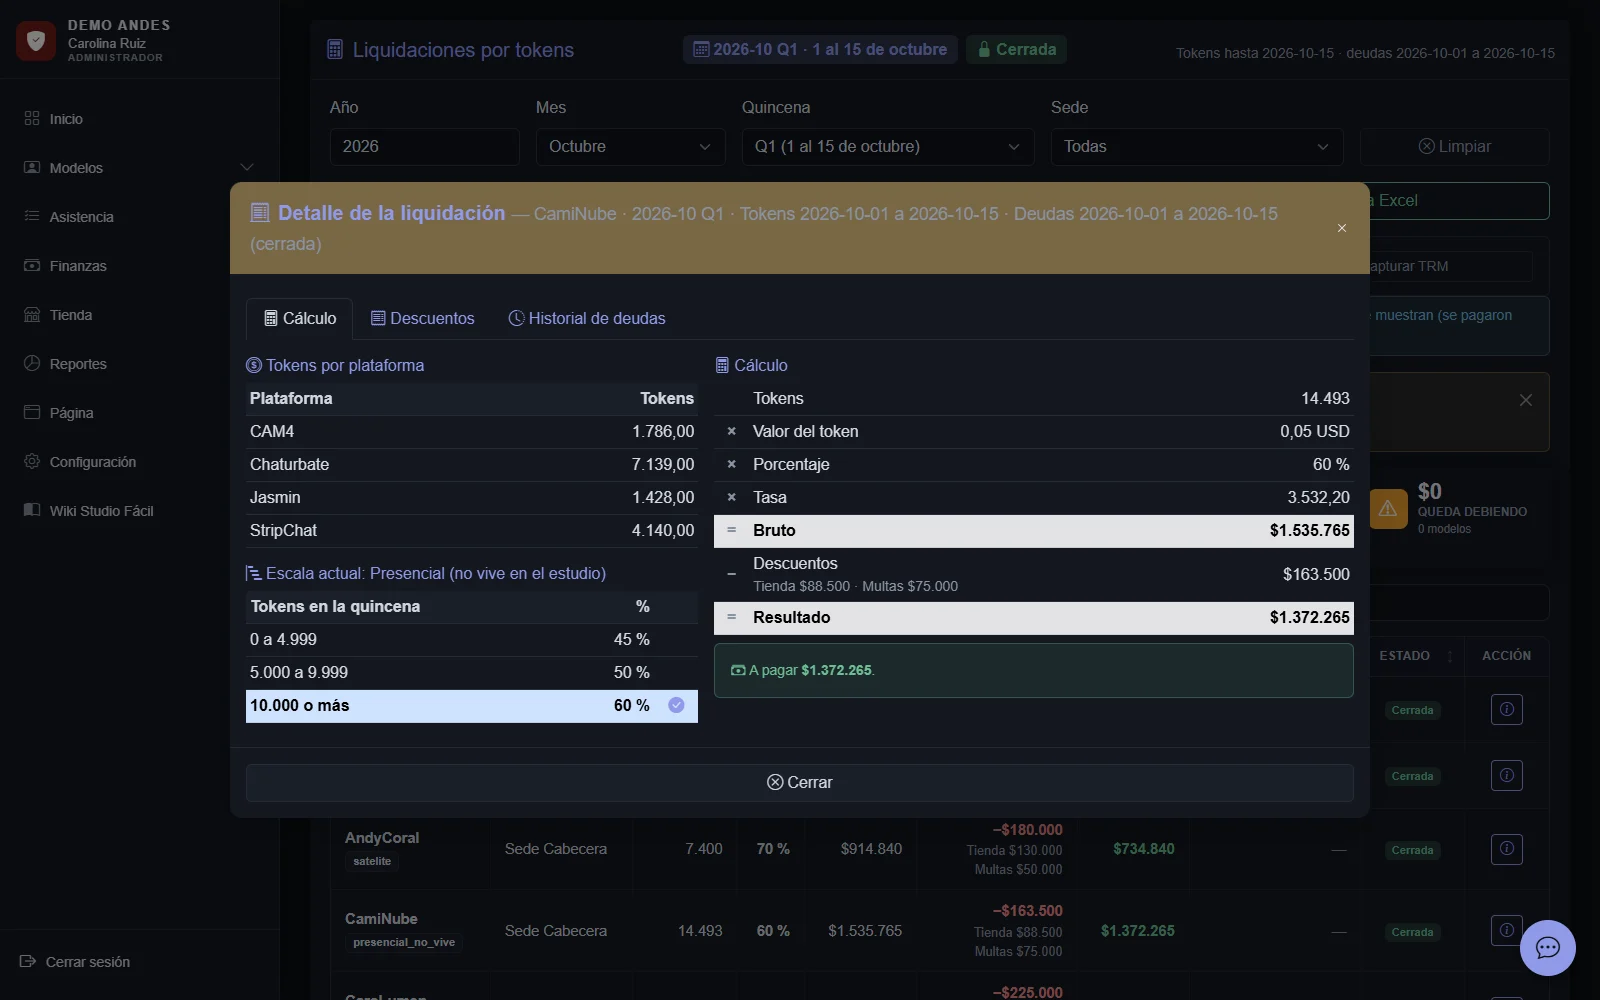Click the Tienda store icon in sidebar
Image resolution: width=1600 pixels, height=1000 pixels.
pos(32,314)
